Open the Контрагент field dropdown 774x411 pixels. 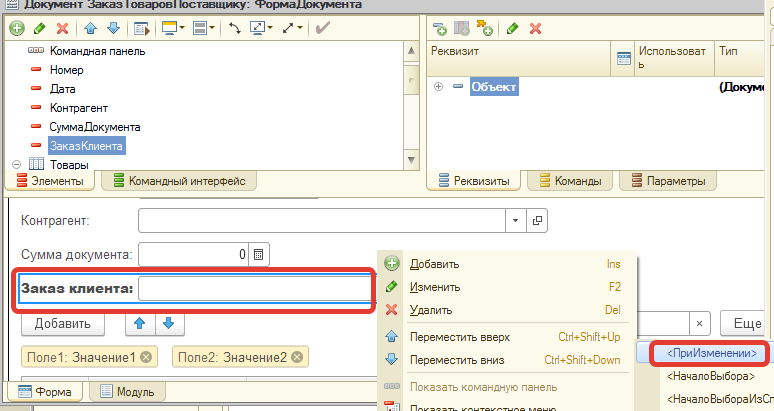514,220
